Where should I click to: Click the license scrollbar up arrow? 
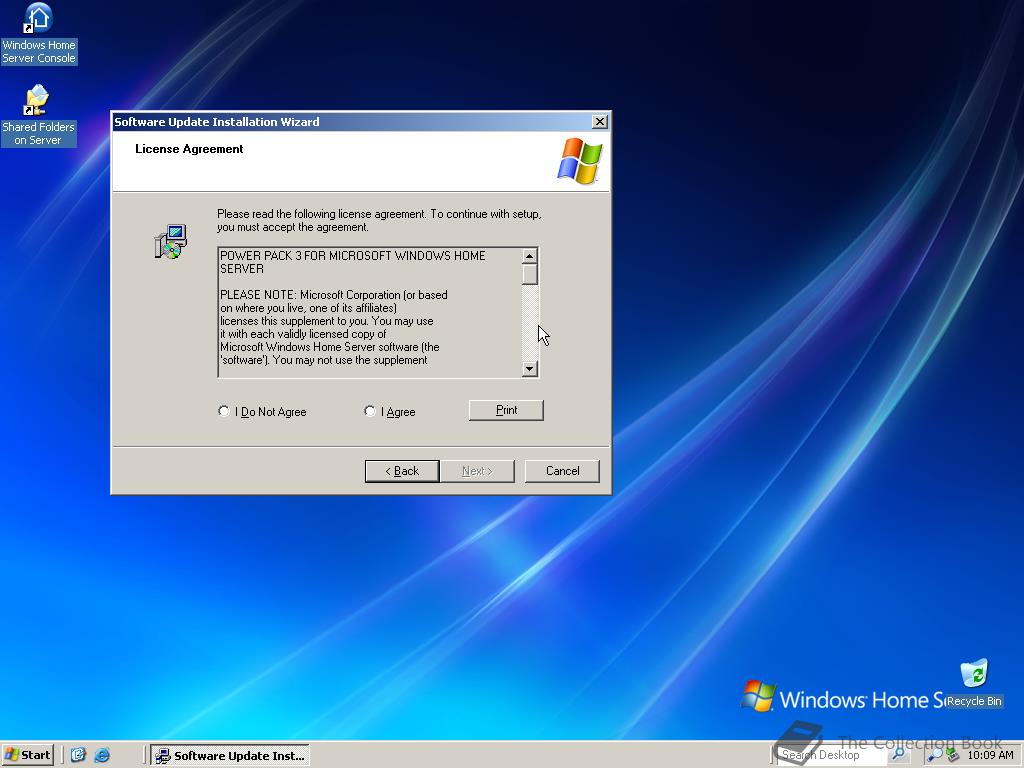[530, 256]
